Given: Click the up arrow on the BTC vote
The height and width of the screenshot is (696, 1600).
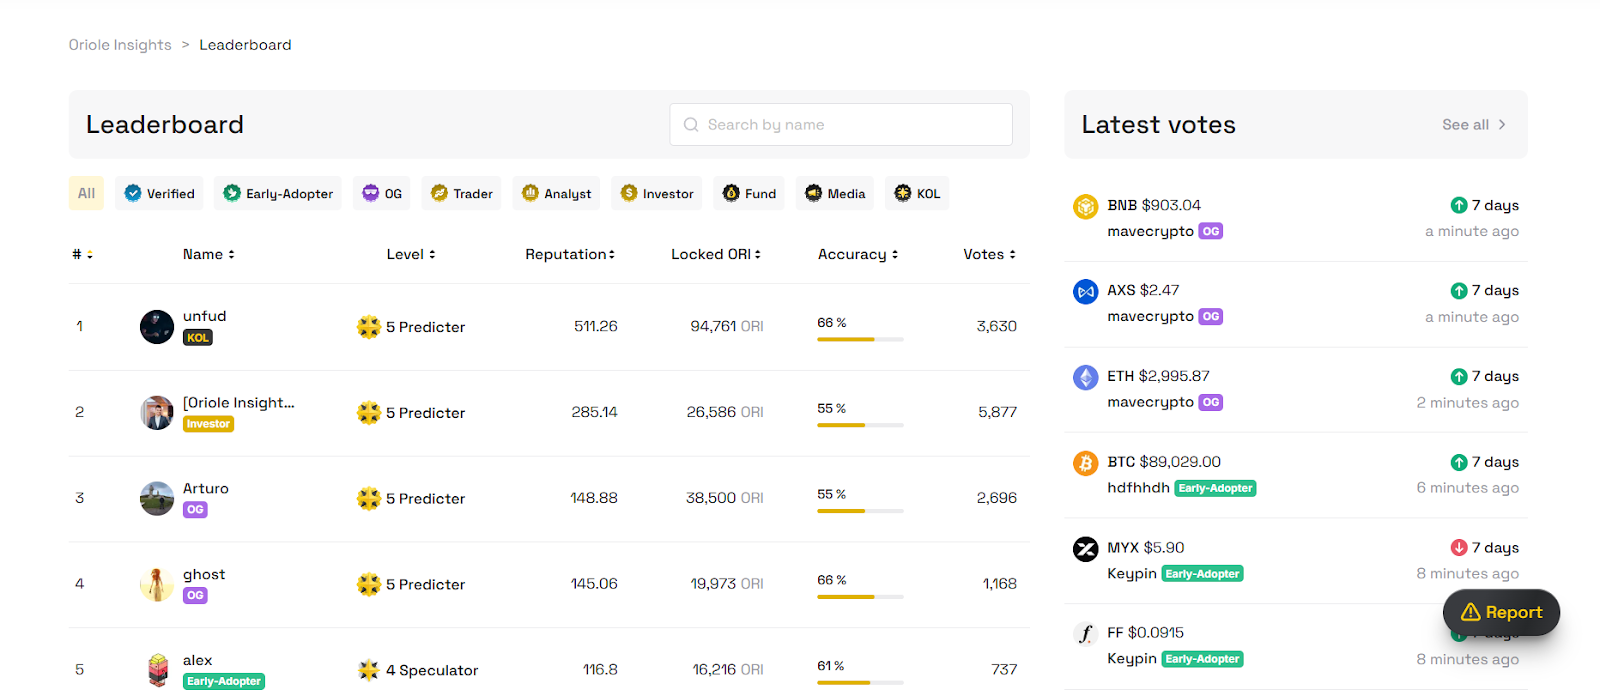Looking at the screenshot, I should point(1459,462).
